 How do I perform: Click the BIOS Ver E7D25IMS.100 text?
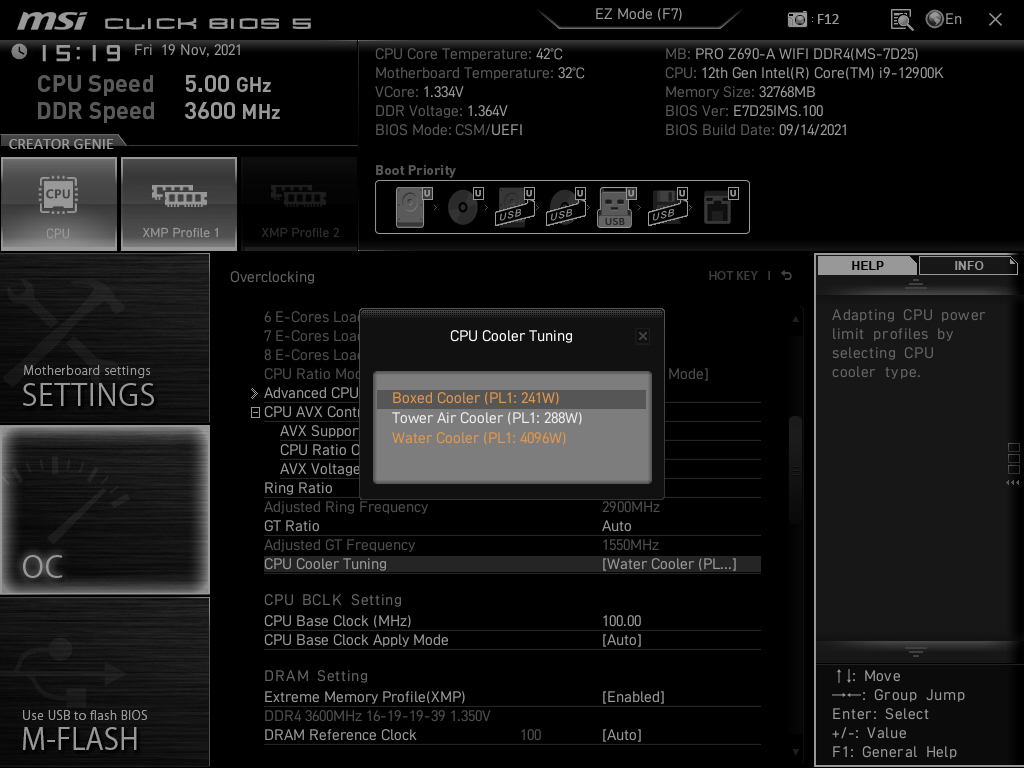tap(744, 111)
